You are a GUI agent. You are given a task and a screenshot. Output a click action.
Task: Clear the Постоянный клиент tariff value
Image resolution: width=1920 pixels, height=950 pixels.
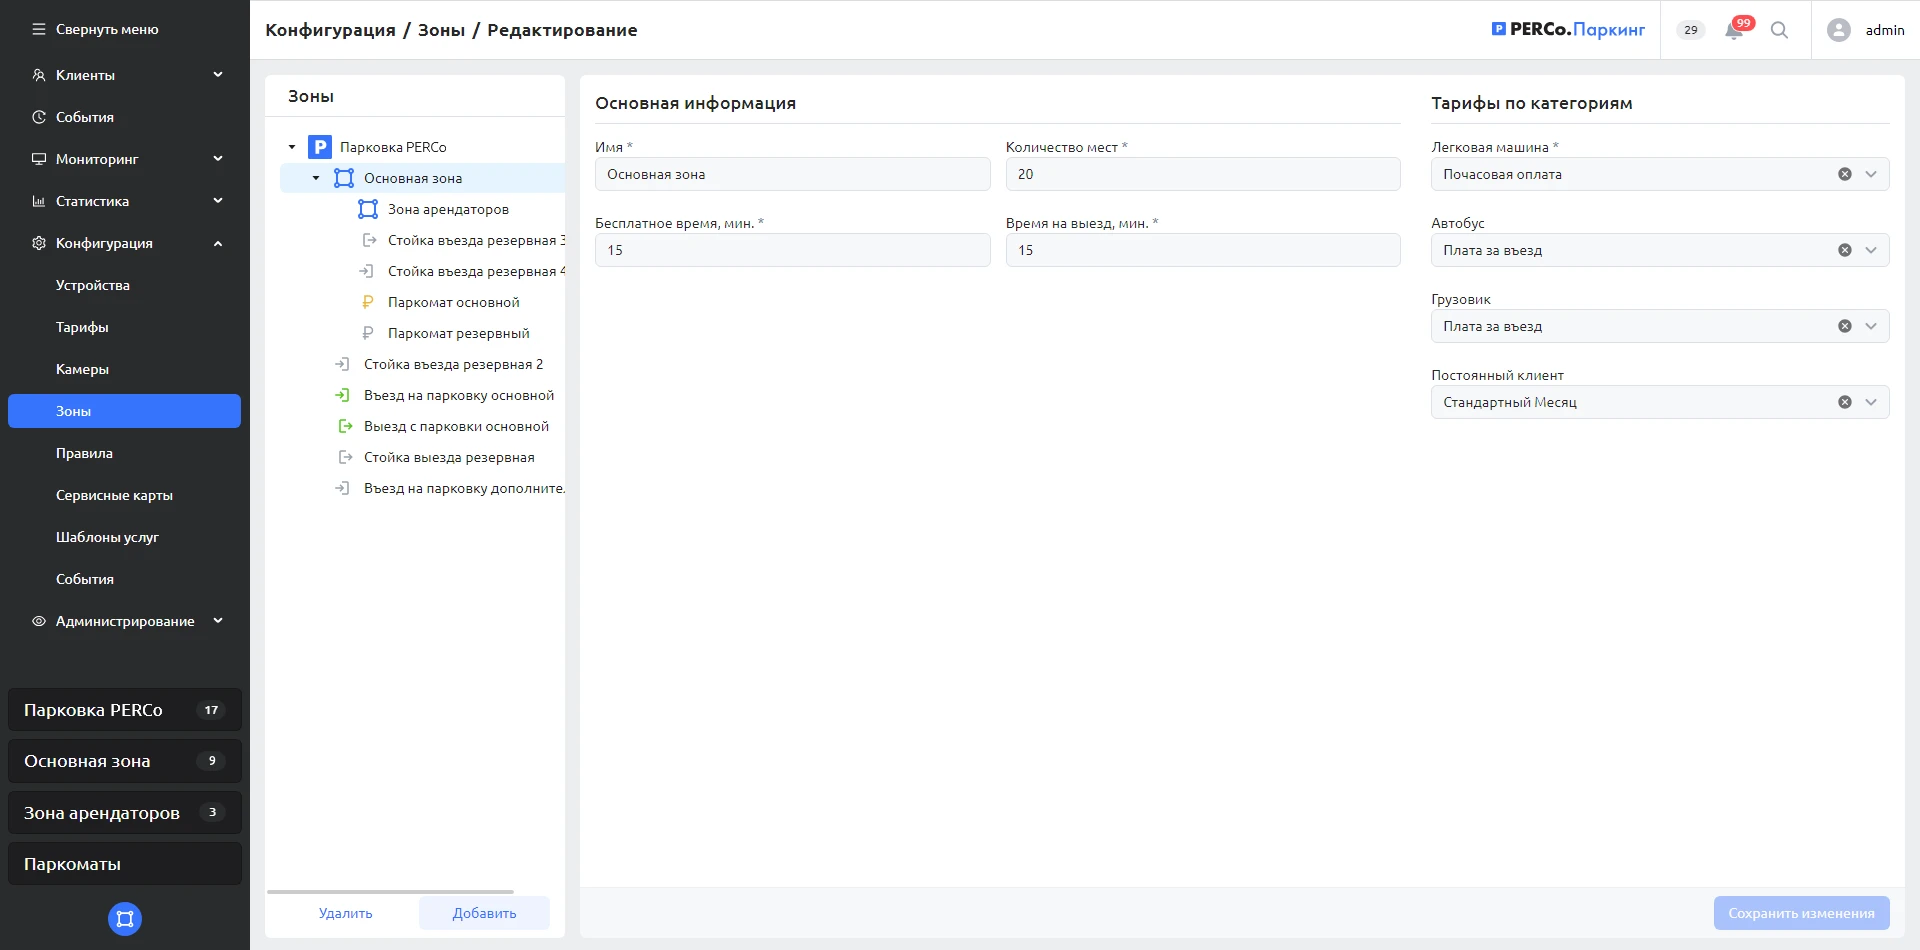click(1845, 402)
